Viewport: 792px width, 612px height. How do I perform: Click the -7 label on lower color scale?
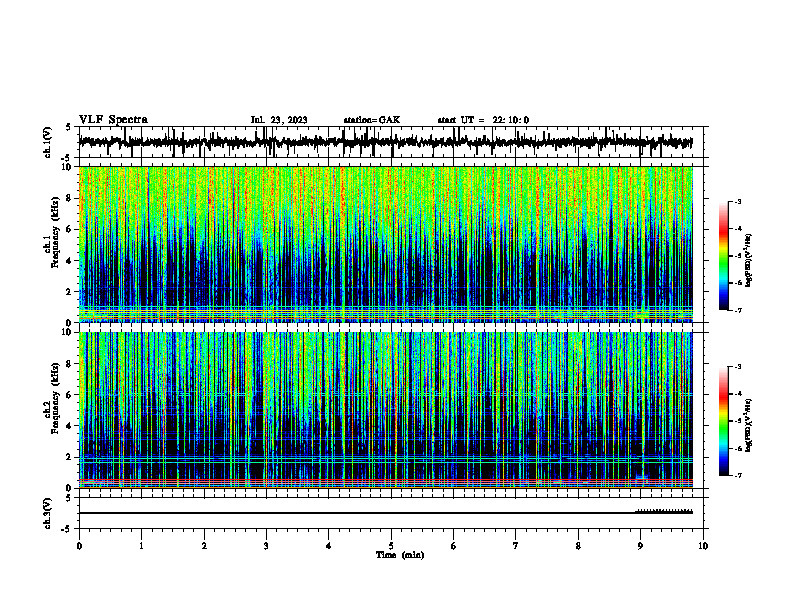[737, 475]
